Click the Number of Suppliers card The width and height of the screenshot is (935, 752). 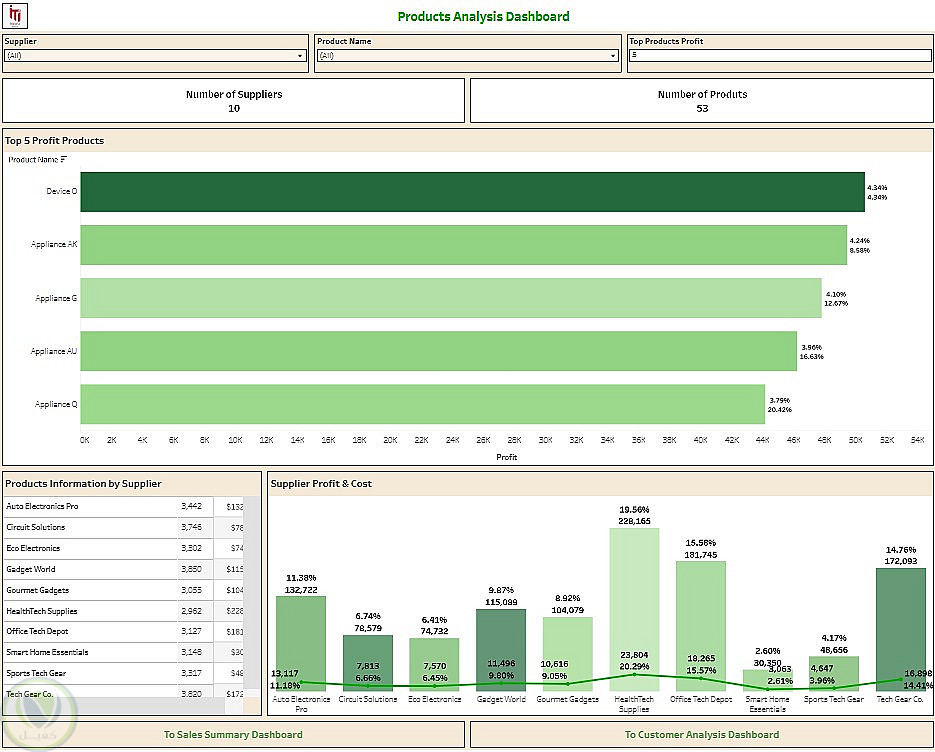pos(234,101)
